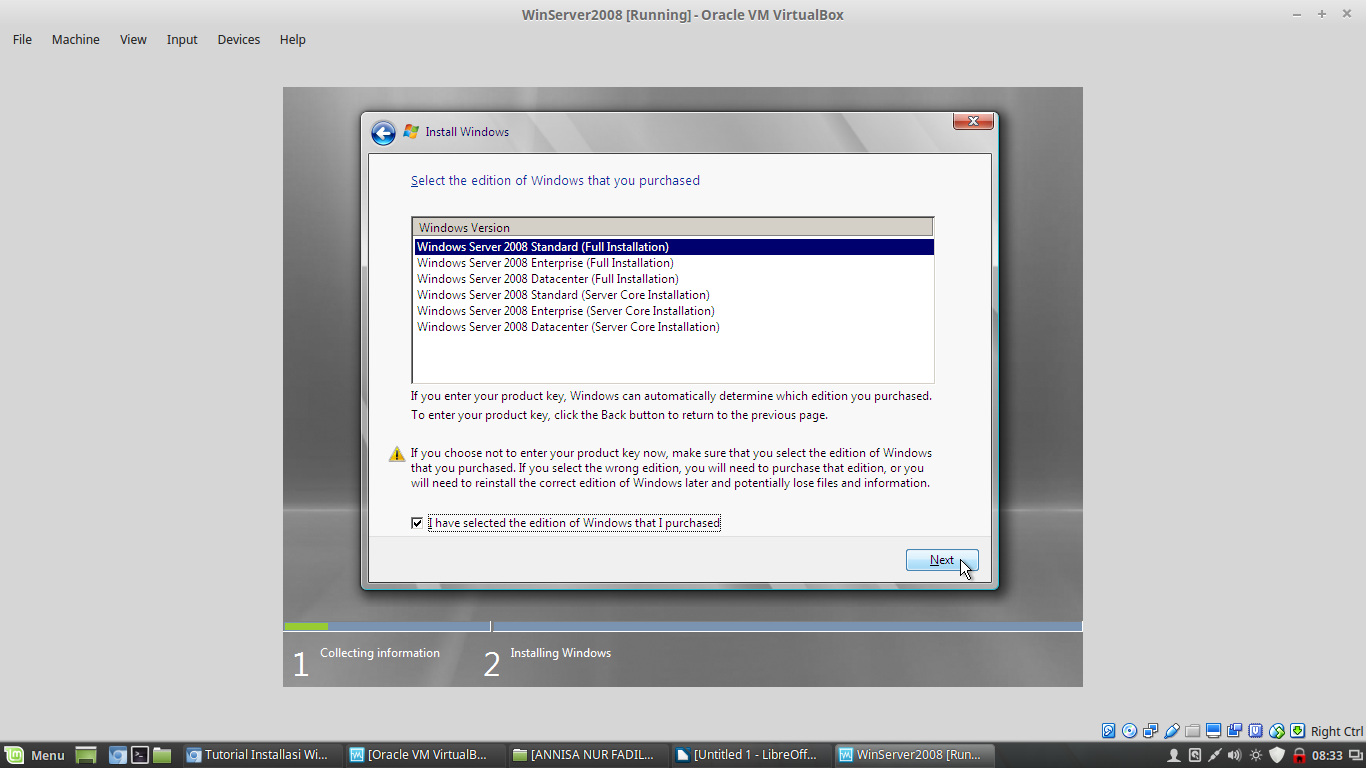Click the green setup progress bar

pyautogui.click(x=306, y=627)
